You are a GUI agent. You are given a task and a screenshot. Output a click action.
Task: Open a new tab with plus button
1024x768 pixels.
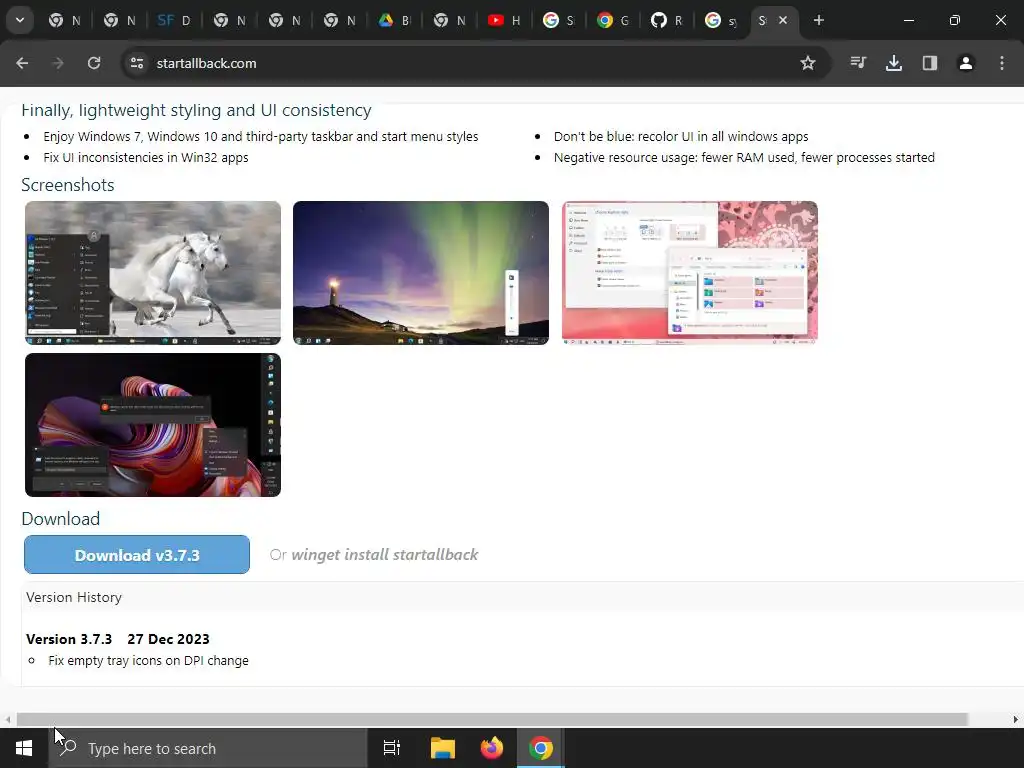819,20
